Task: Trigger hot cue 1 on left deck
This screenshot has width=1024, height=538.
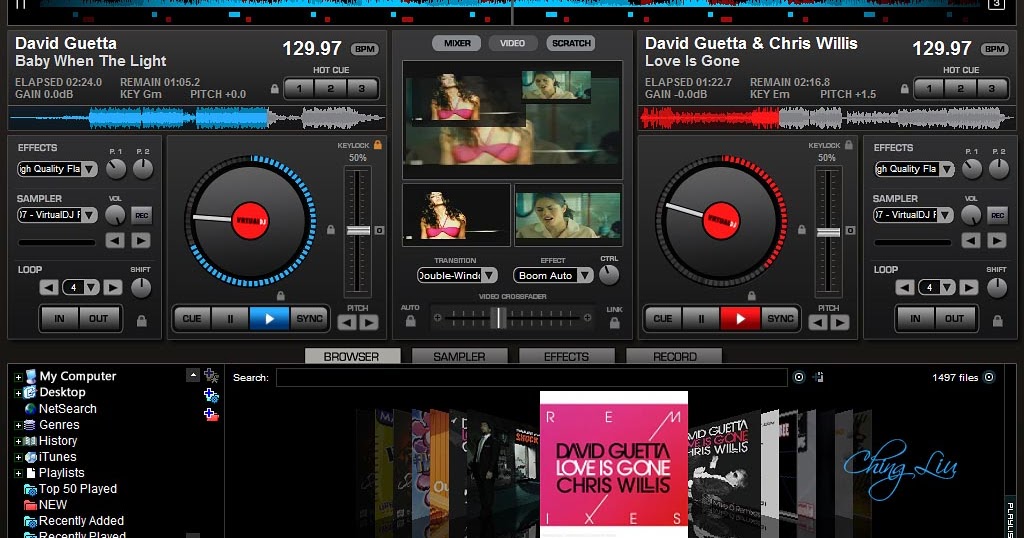Action: pyautogui.click(x=299, y=88)
